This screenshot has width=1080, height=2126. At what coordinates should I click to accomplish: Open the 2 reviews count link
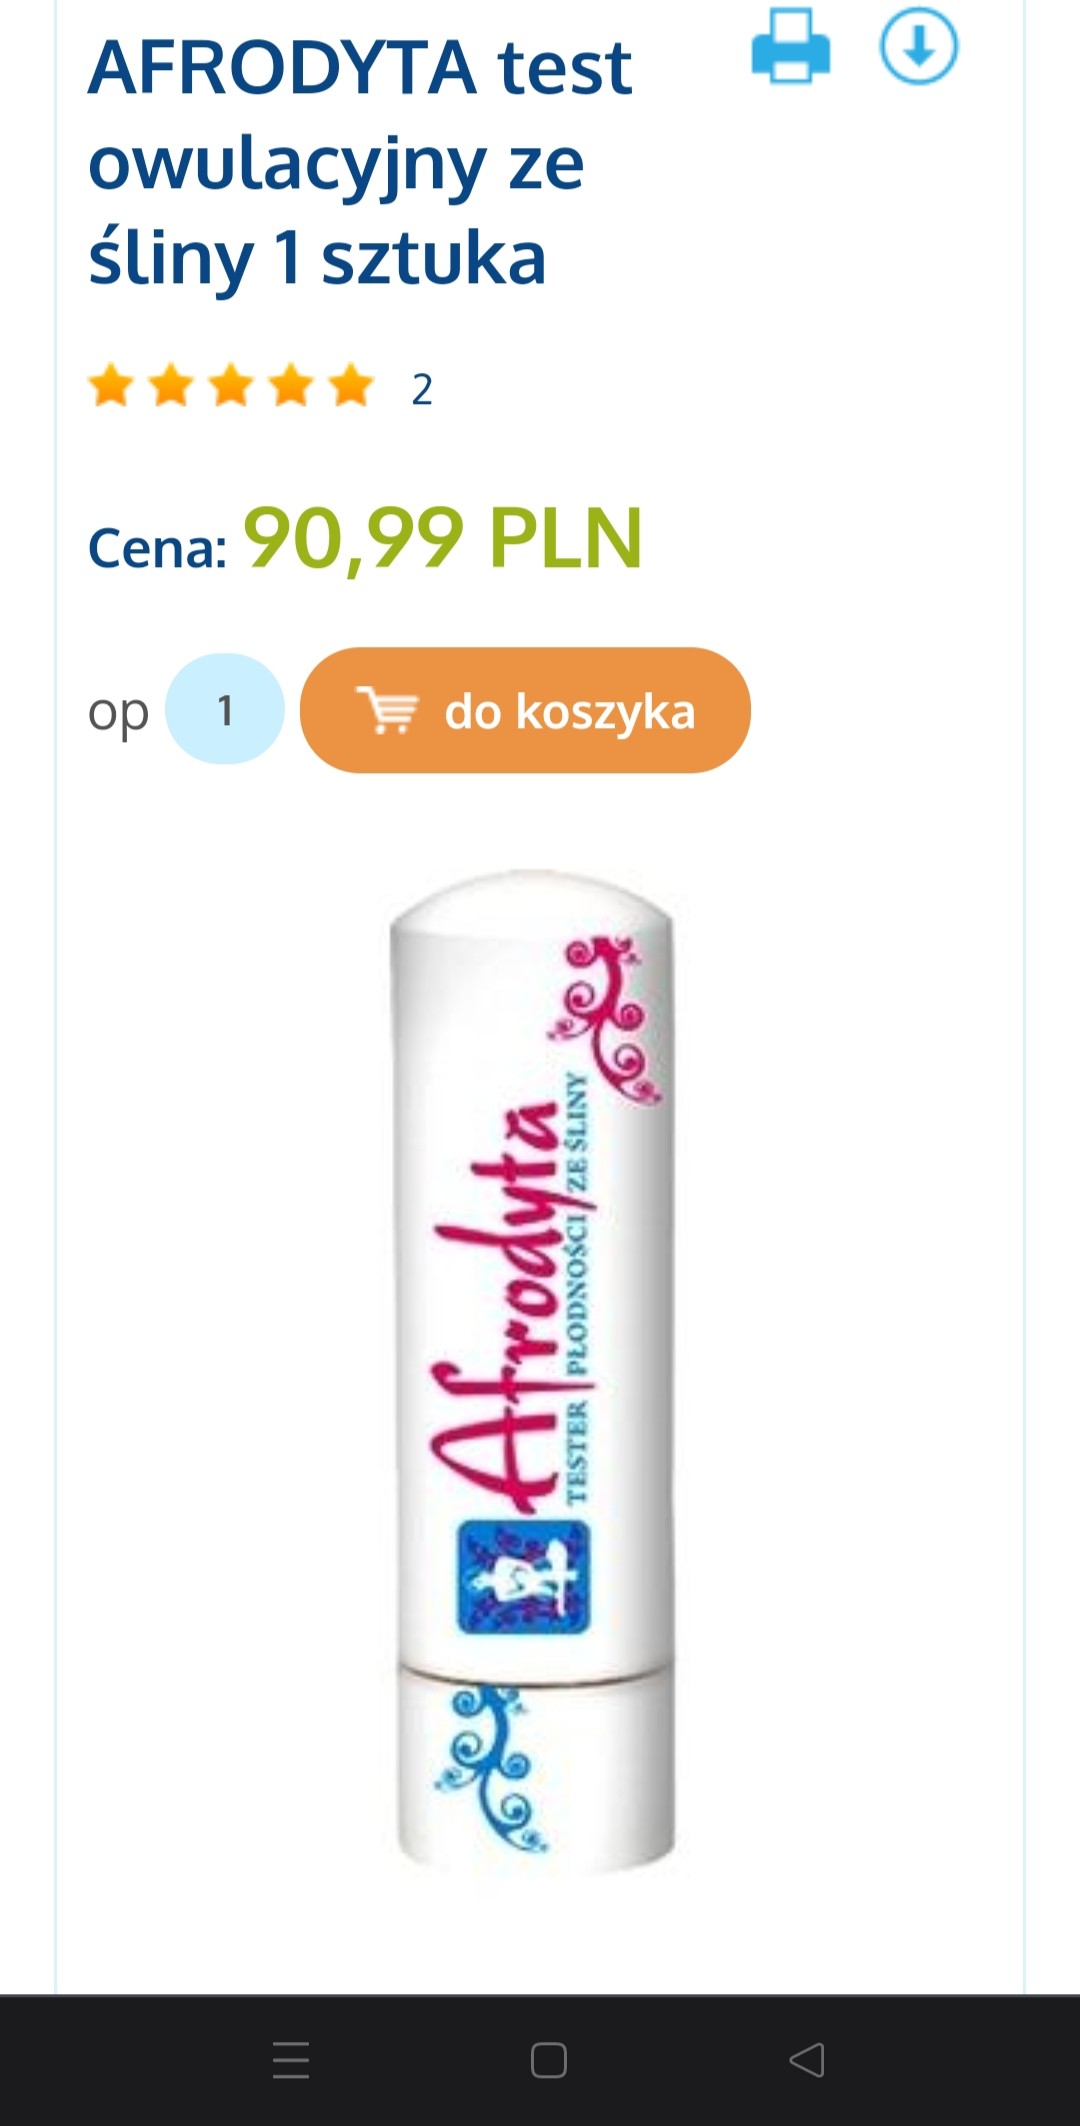click(422, 389)
